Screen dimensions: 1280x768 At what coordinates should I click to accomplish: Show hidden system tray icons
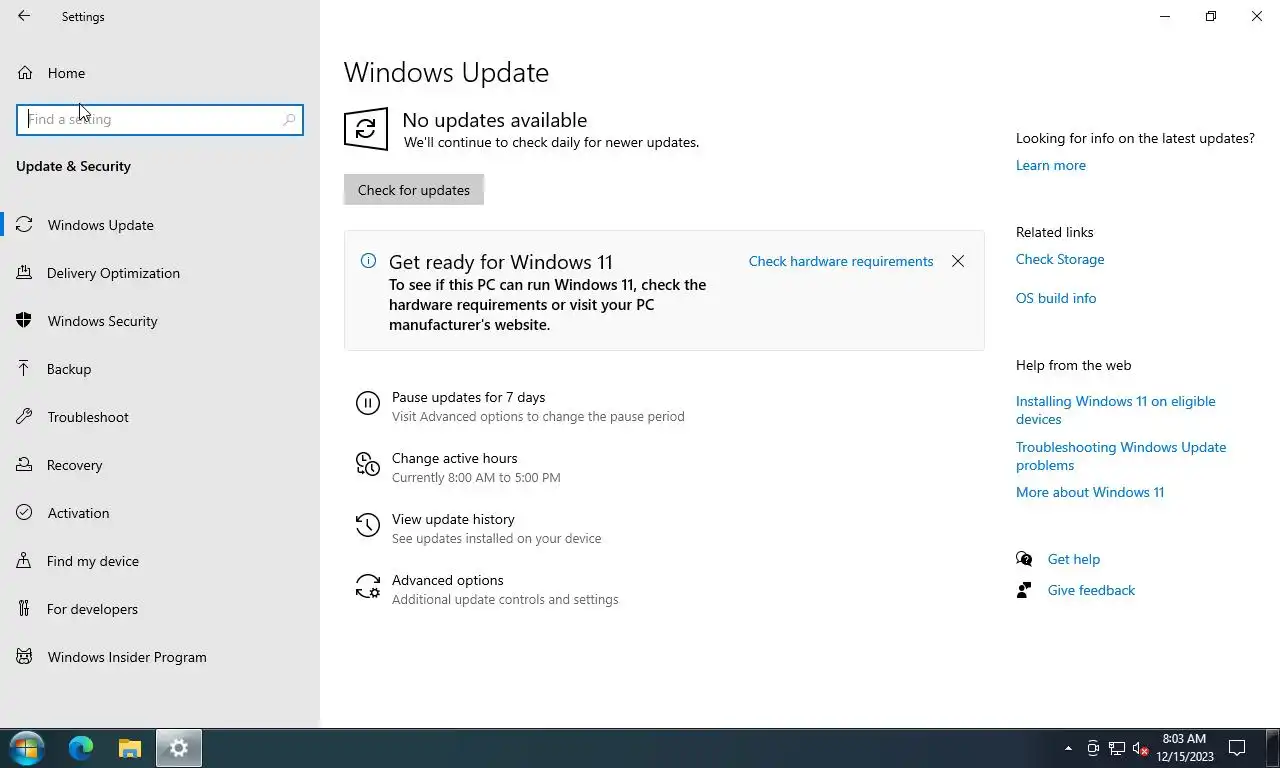point(1068,748)
